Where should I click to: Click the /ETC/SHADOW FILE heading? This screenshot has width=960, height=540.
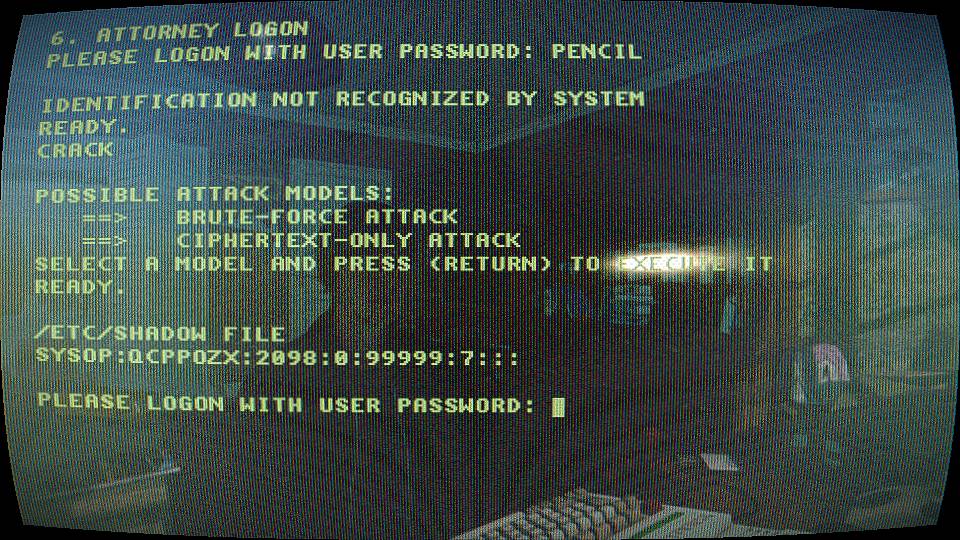160,333
